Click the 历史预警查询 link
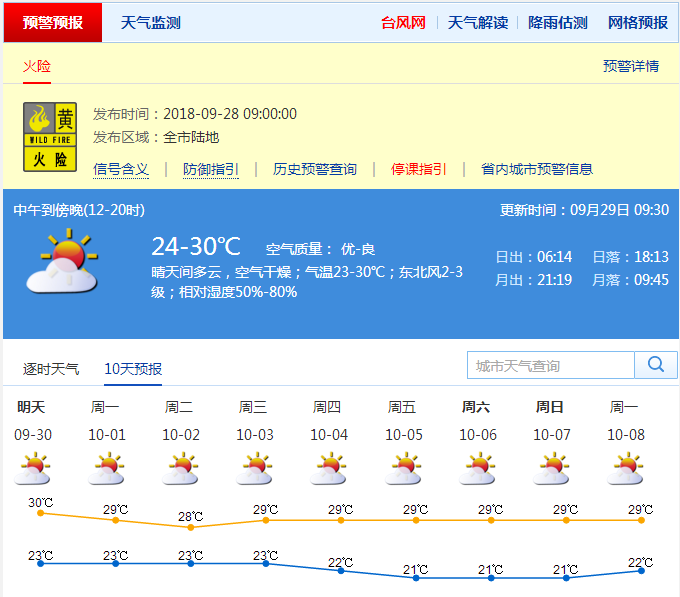 [x=314, y=169]
